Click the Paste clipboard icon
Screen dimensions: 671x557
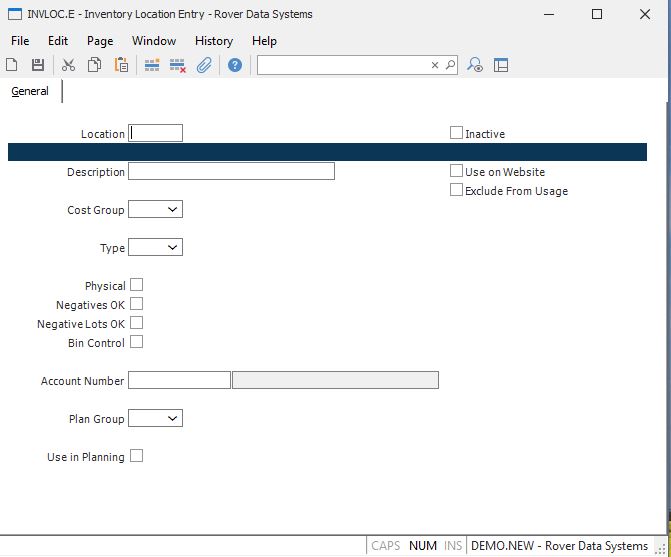(x=121, y=65)
